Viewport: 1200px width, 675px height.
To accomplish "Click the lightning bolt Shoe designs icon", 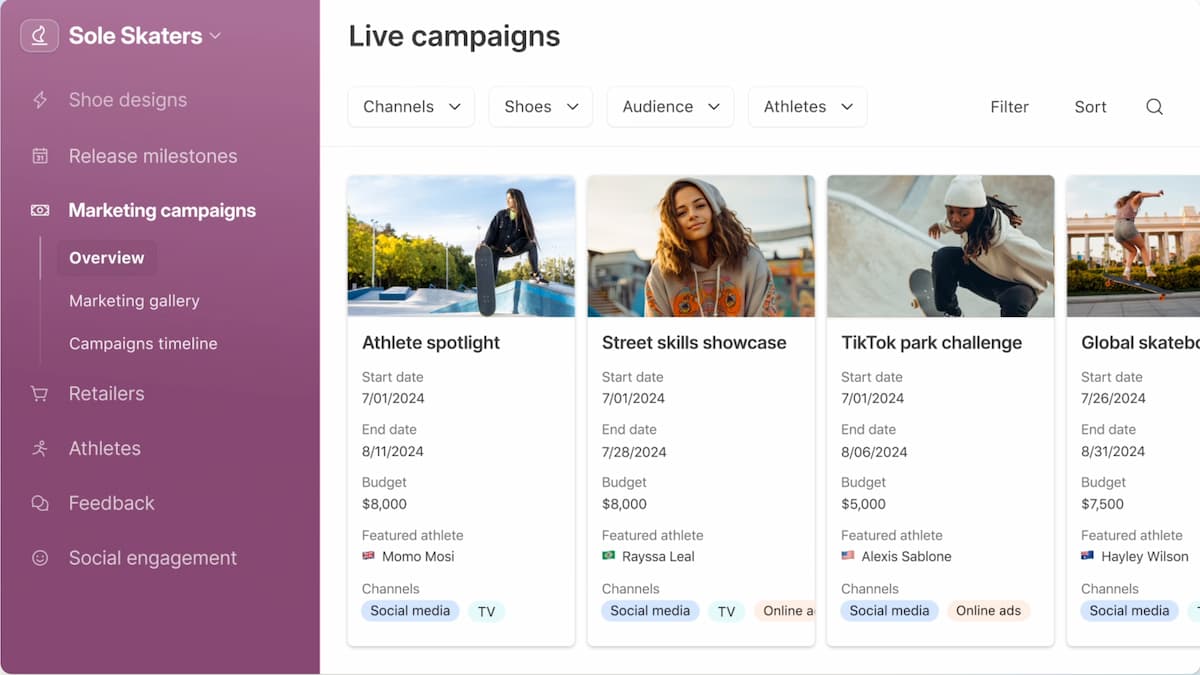I will click(x=40, y=100).
